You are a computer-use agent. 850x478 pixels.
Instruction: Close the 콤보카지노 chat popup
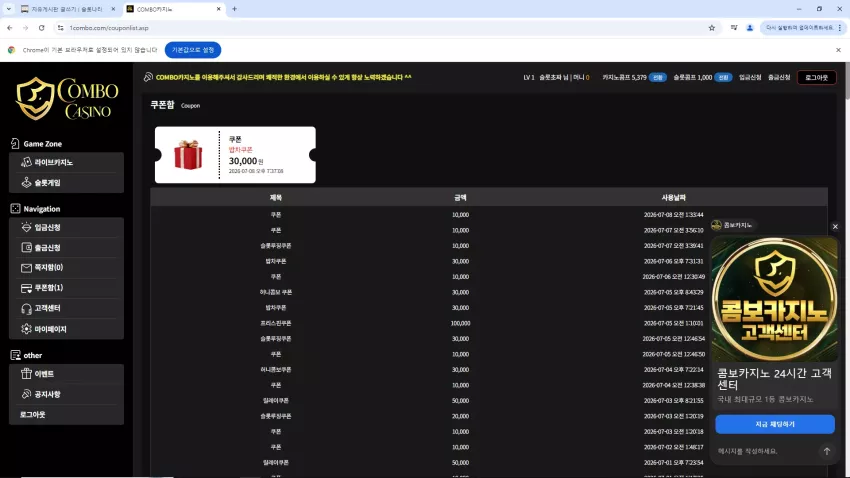[x=835, y=227]
